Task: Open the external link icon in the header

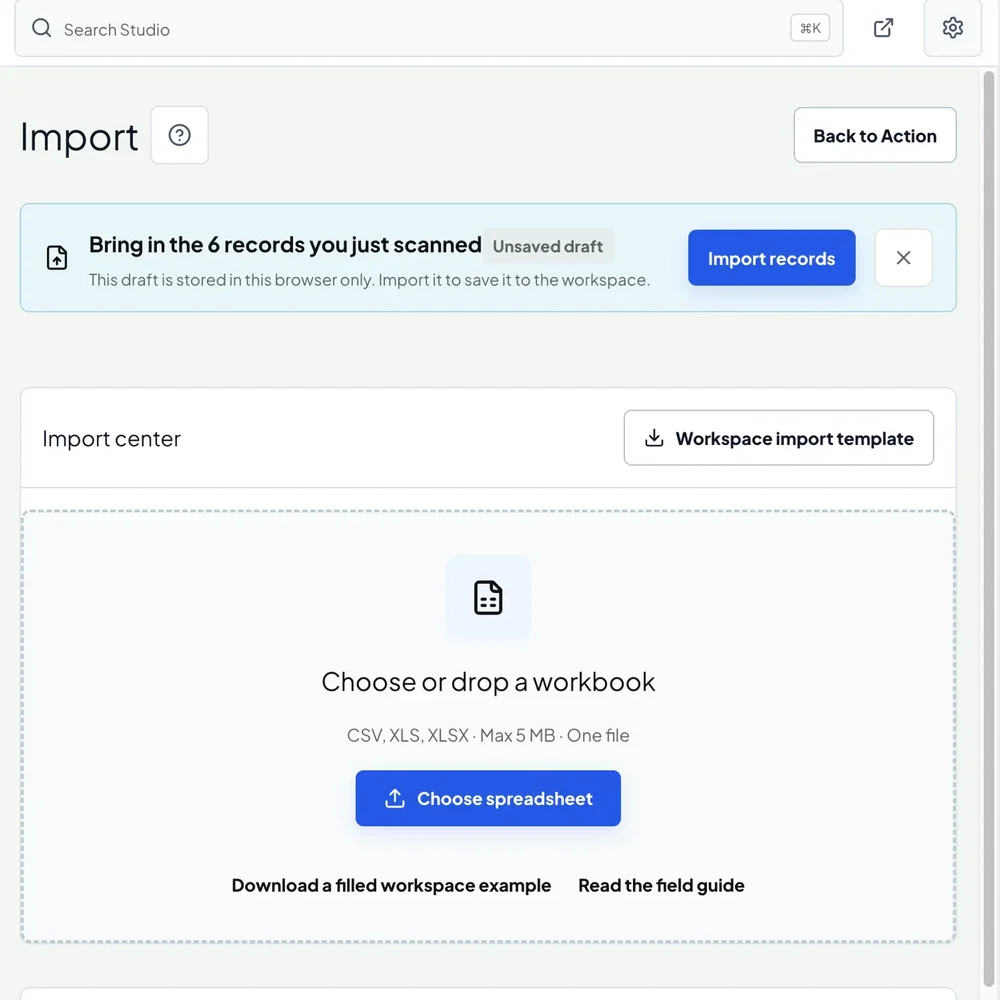Action: (x=883, y=28)
